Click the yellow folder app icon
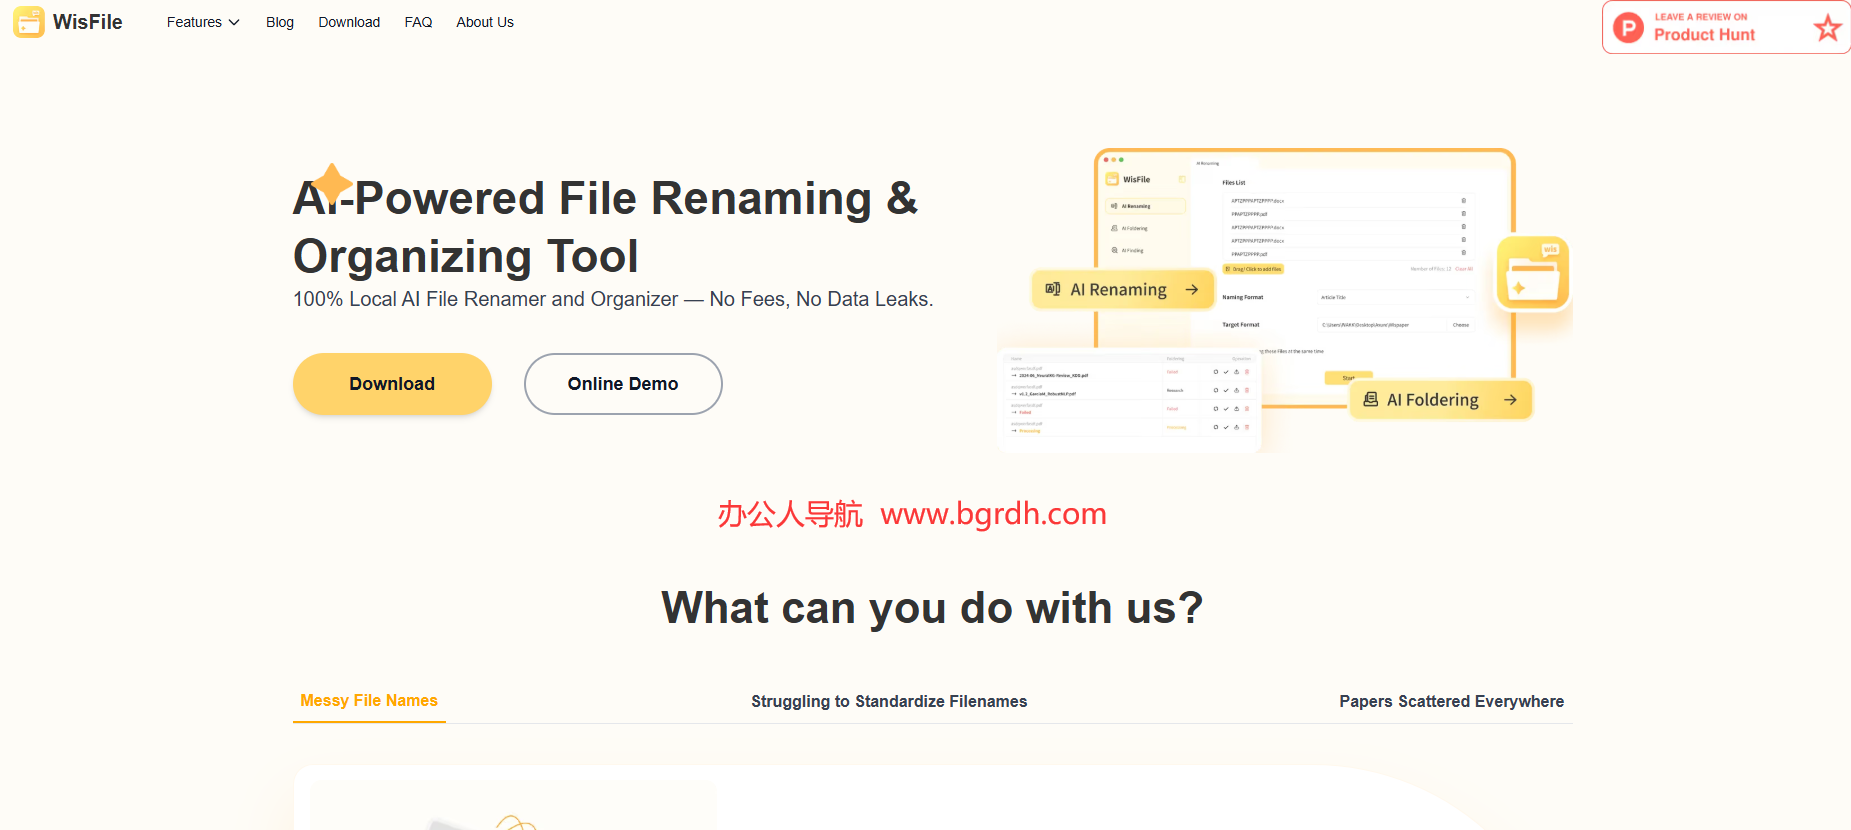 [1532, 272]
